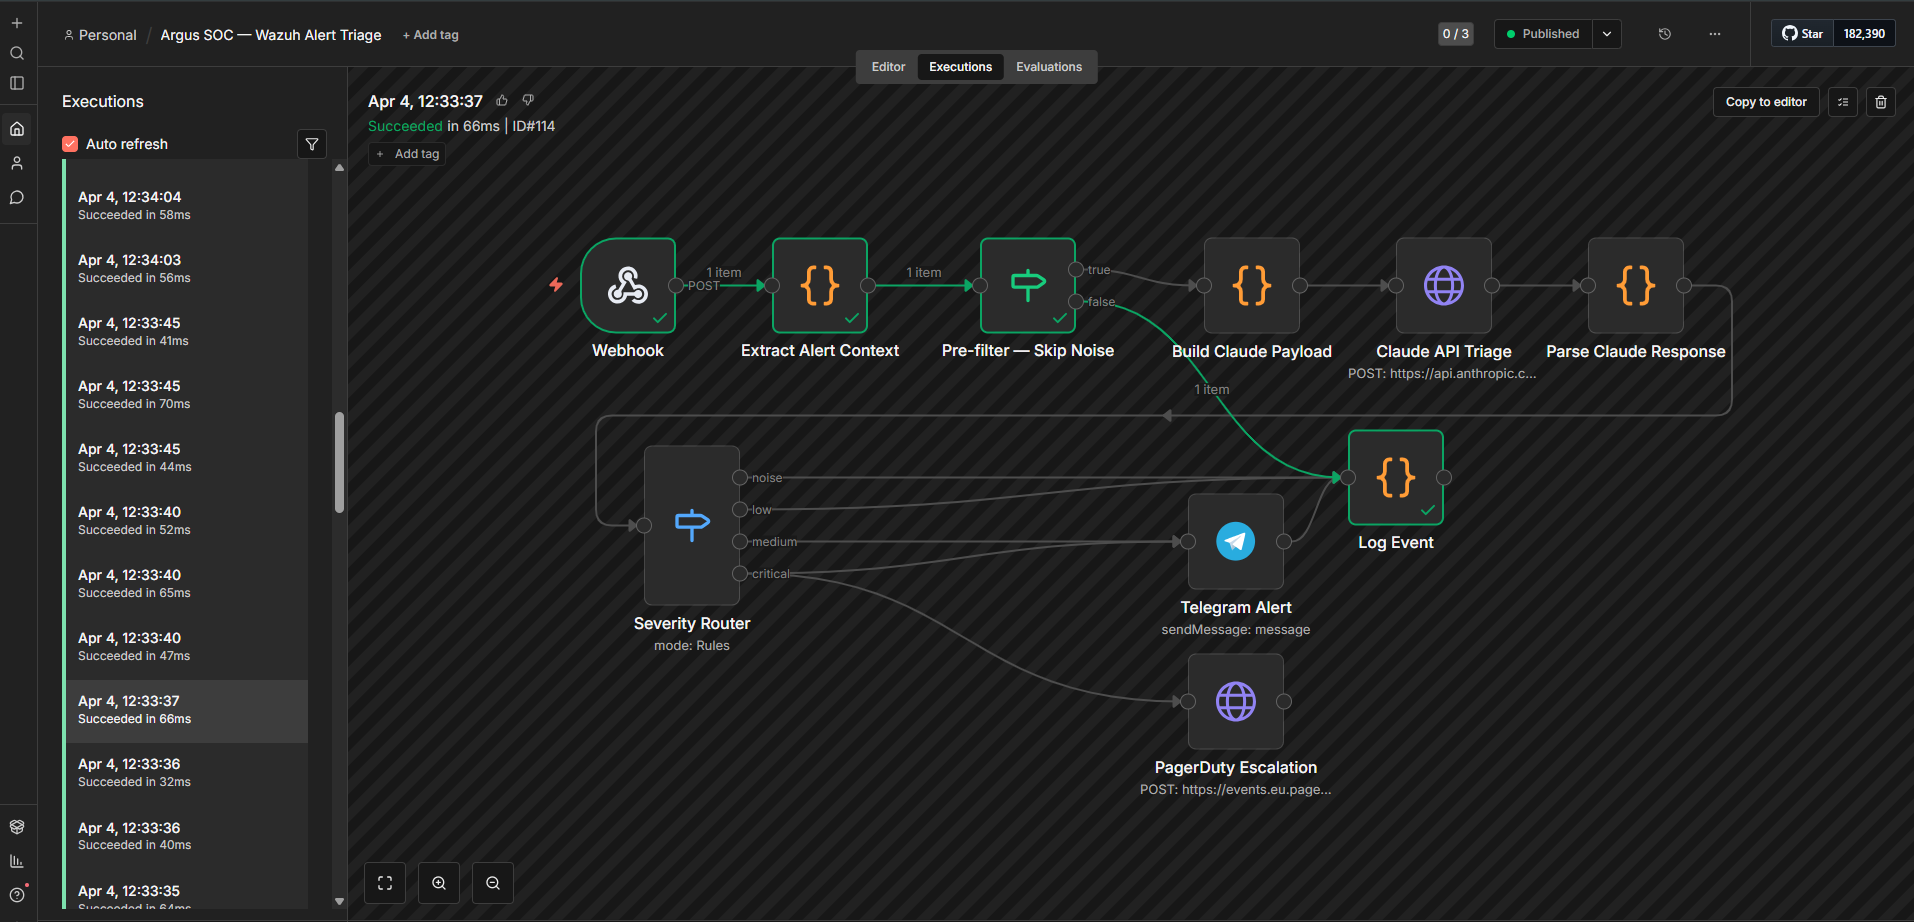Open search from the left sidebar
This screenshot has height=922, width=1914.
pos(17,53)
